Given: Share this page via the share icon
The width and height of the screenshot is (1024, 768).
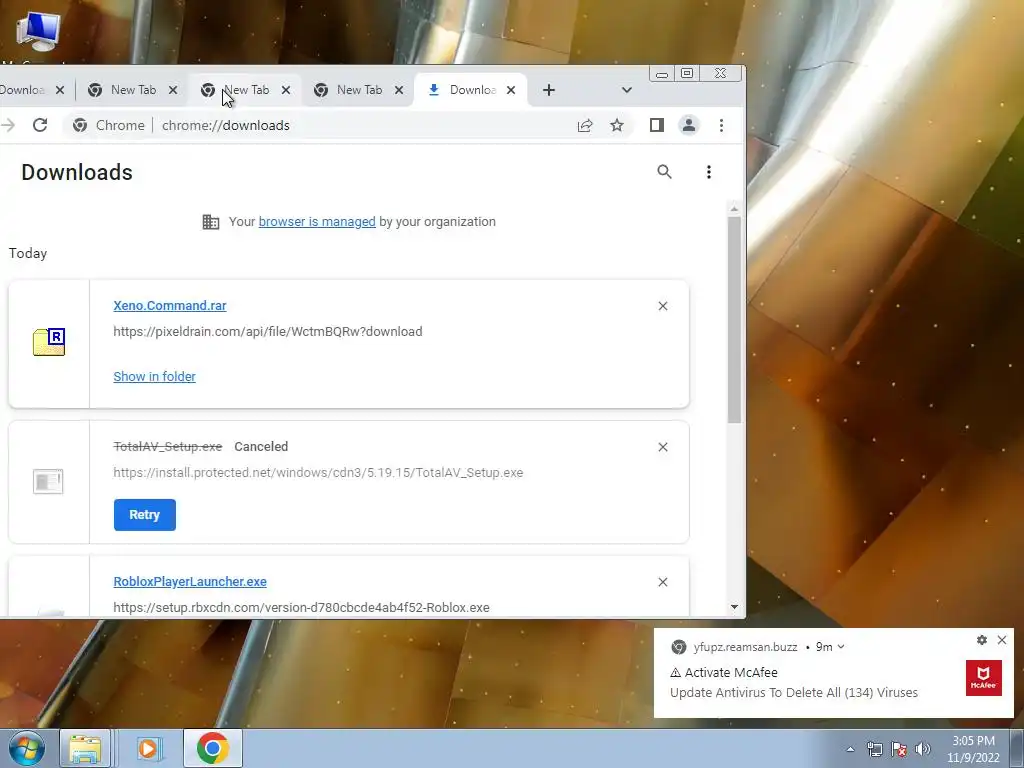Looking at the screenshot, I should (584, 125).
